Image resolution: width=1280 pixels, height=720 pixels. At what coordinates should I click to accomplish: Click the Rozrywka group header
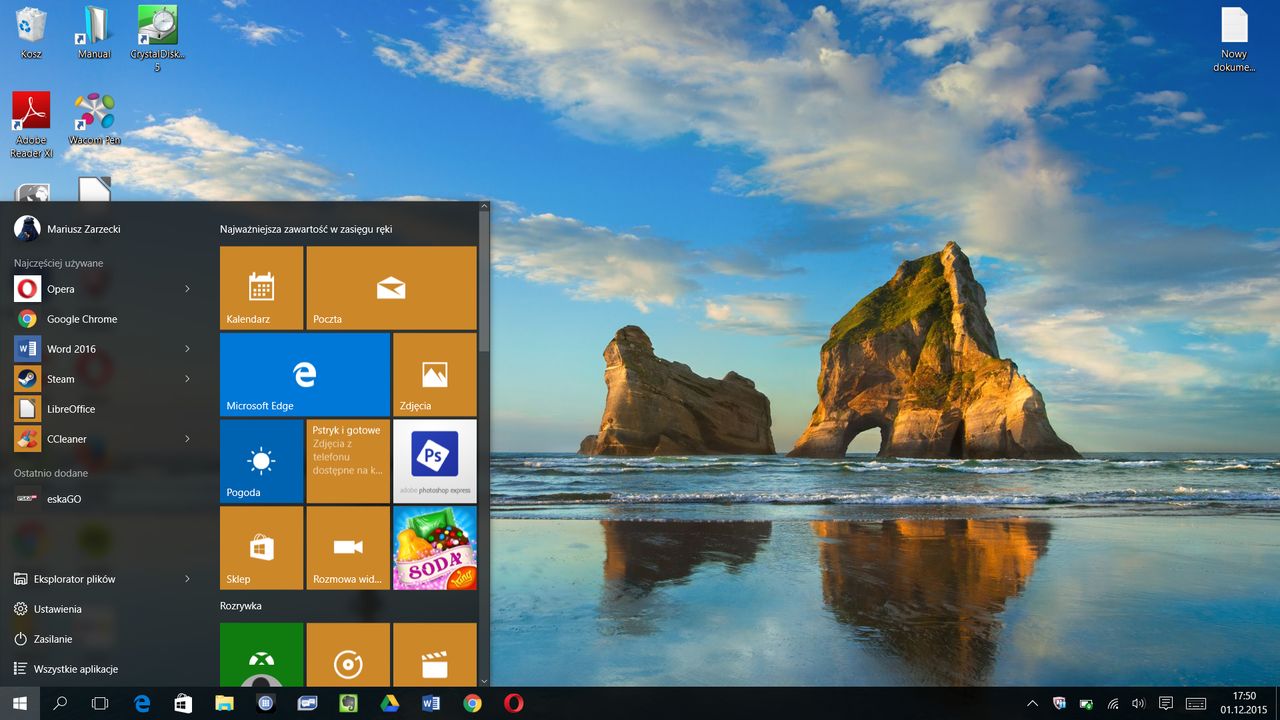pyautogui.click(x=241, y=606)
